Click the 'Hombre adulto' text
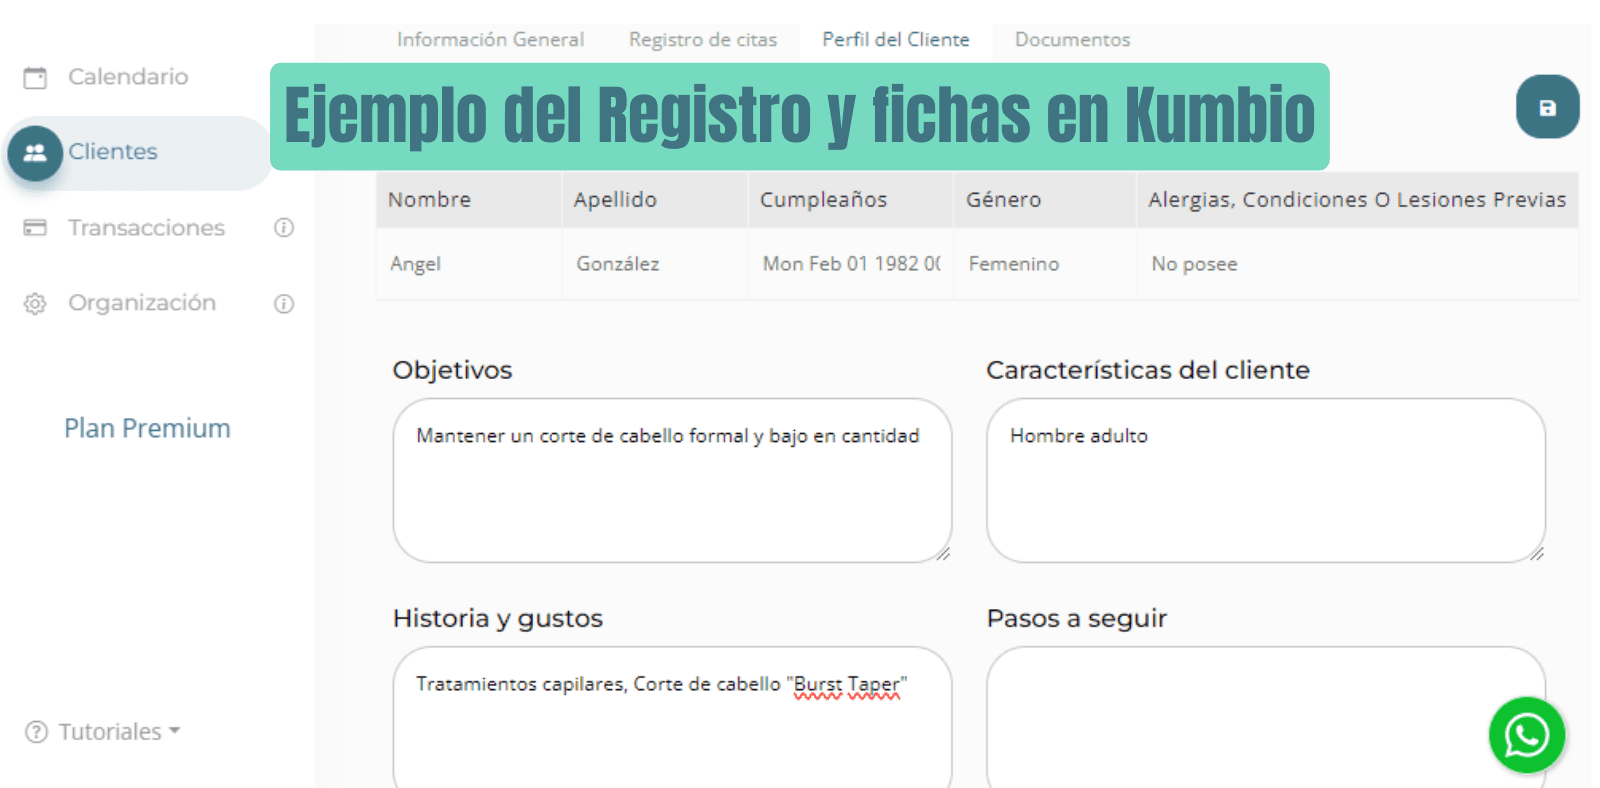 pyautogui.click(x=1079, y=436)
